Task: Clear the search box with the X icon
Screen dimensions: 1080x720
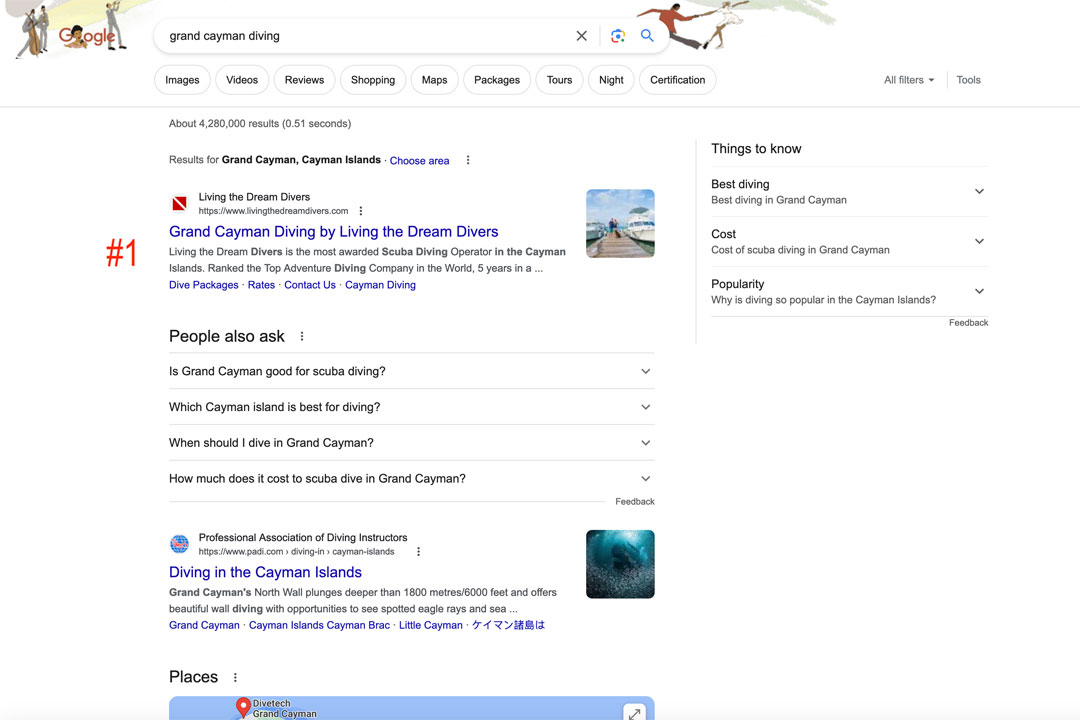Action: pyautogui.click(x=581, y=36)
